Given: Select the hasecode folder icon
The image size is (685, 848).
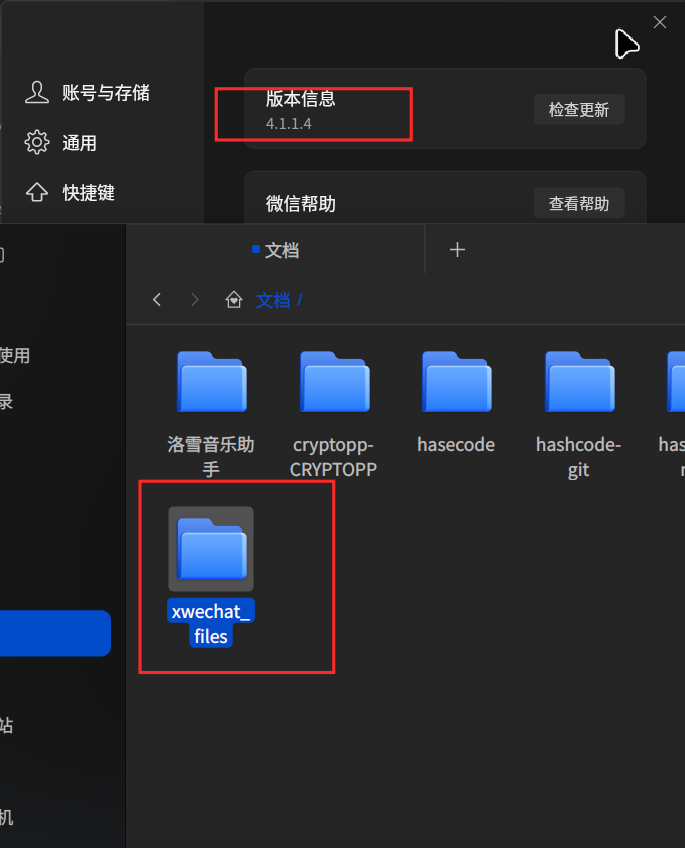Looking at the screenshot, I should (x=456, y=382).
